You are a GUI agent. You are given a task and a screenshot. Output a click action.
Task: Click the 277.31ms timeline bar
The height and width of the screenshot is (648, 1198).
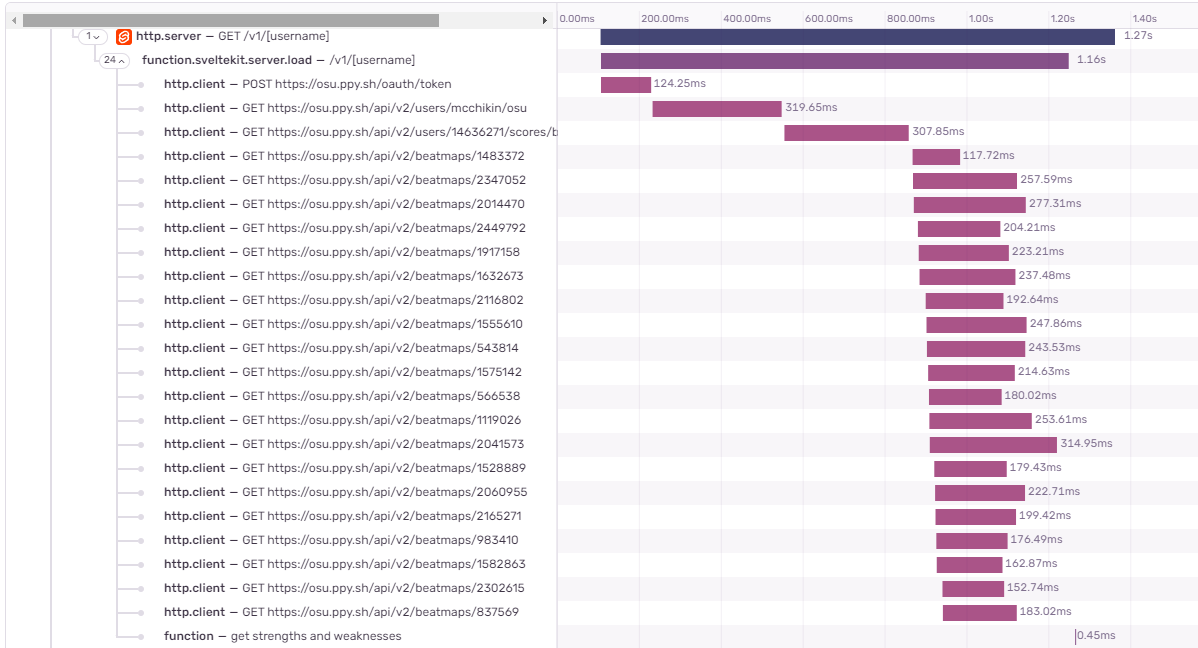pyautogui.click(x=970, y=205)
